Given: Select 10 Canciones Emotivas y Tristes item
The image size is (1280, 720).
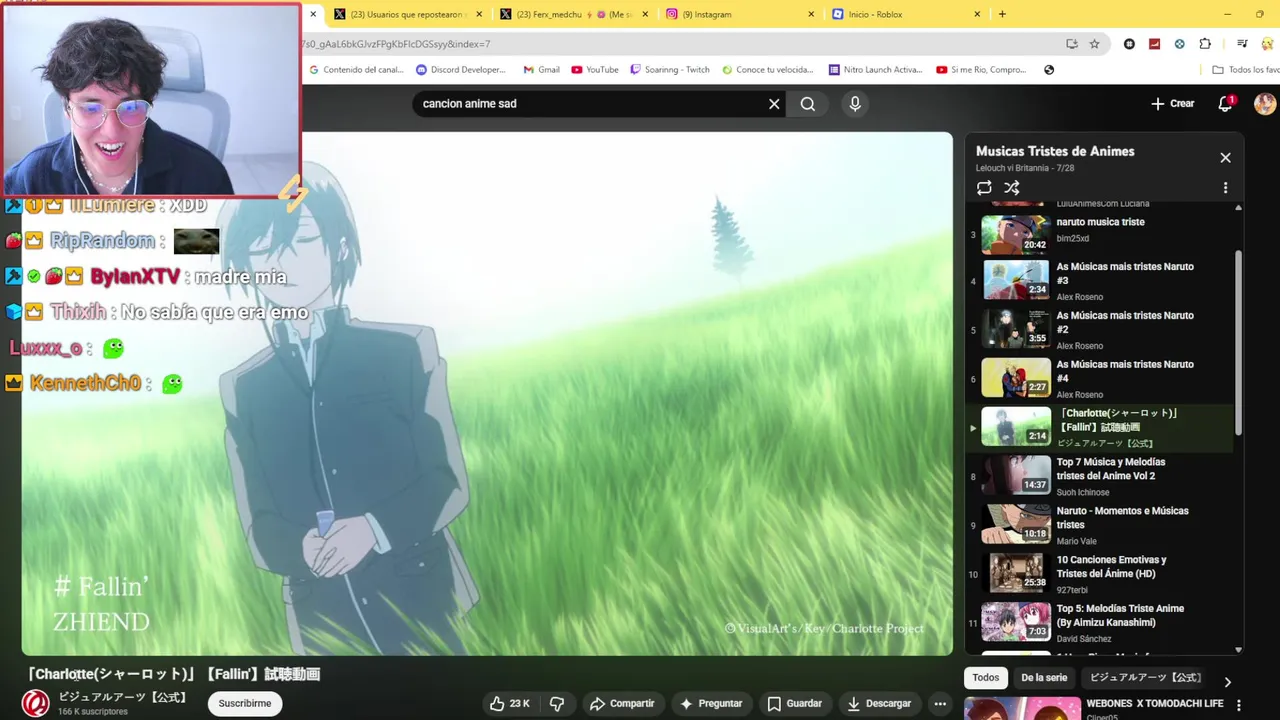Looking at the screenshot, I should click(1100, 574).
